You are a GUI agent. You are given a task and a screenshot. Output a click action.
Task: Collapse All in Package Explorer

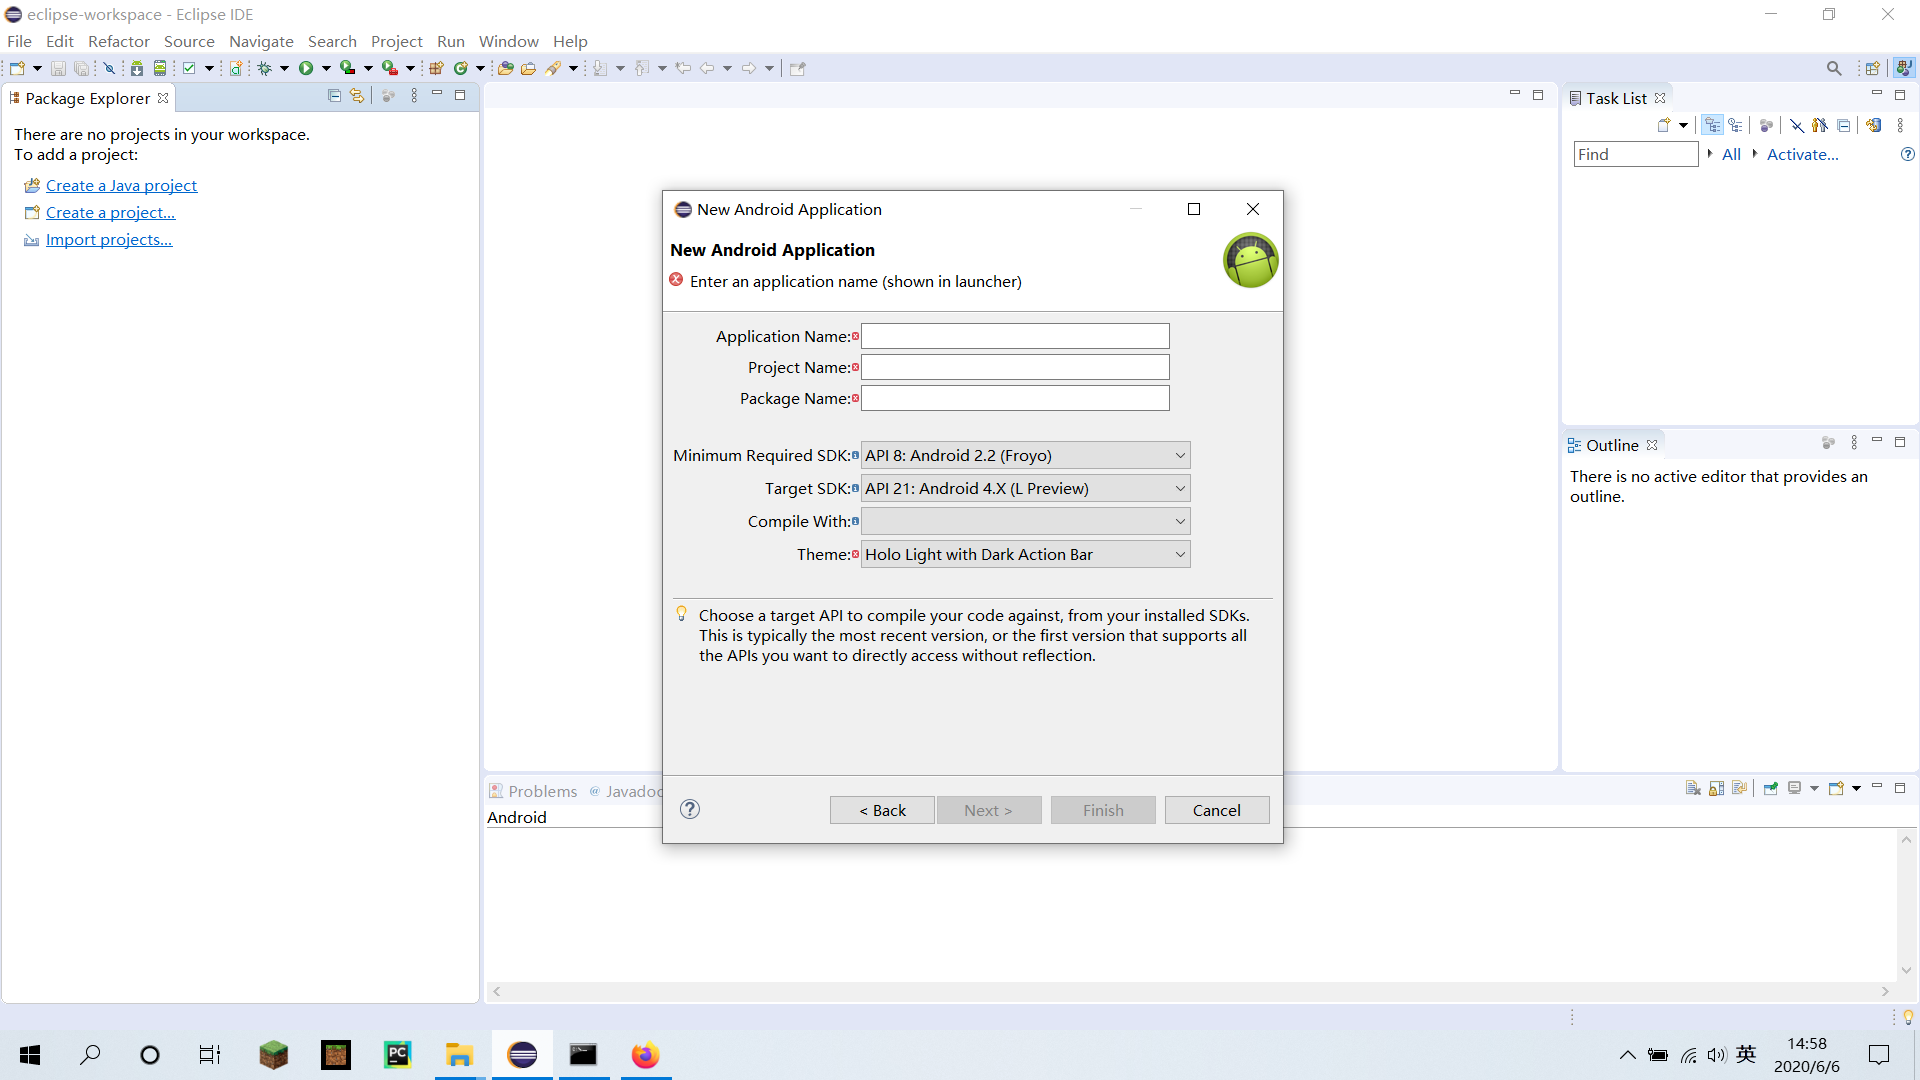pos(334,96)
